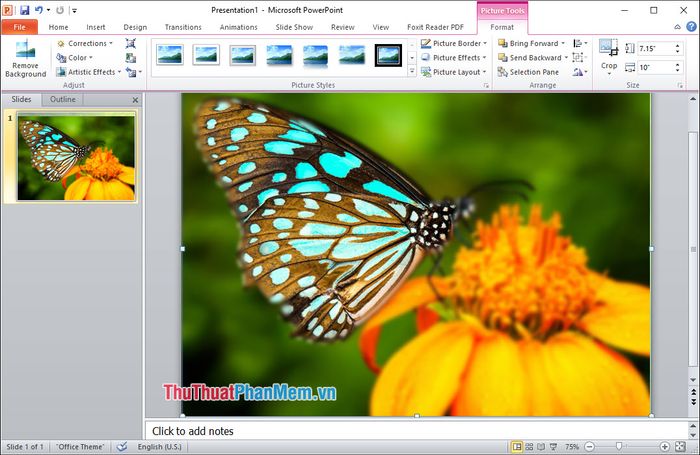This screenshot has width=700, height=455.
Task: Apply the second picture style with white frame
Action: pyautogui.click(x=206, y=55)
